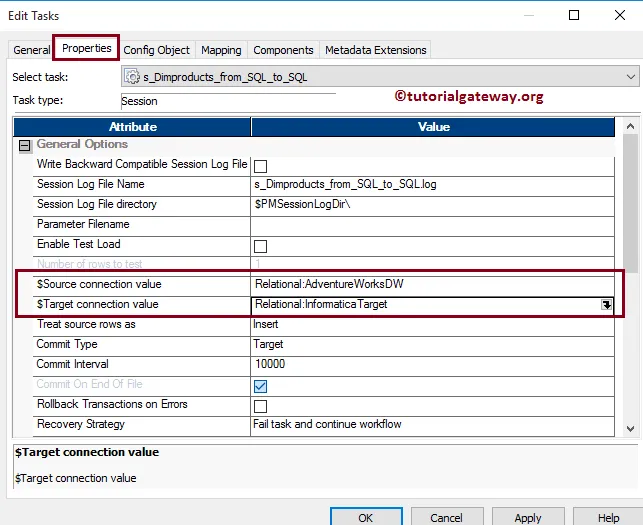Toggle Commit On End Of File checkbox
This screenshot has height=525, width=643.
260,386
